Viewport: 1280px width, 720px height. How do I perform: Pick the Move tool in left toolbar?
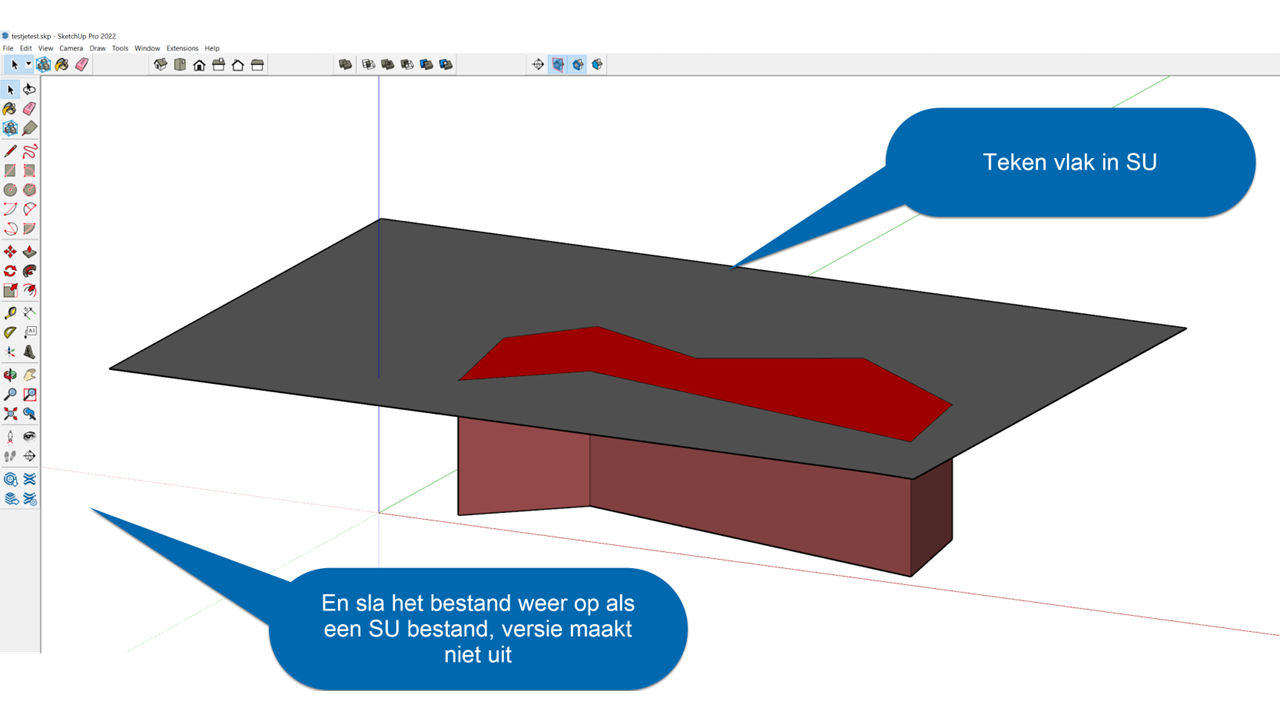coord(10,252)
